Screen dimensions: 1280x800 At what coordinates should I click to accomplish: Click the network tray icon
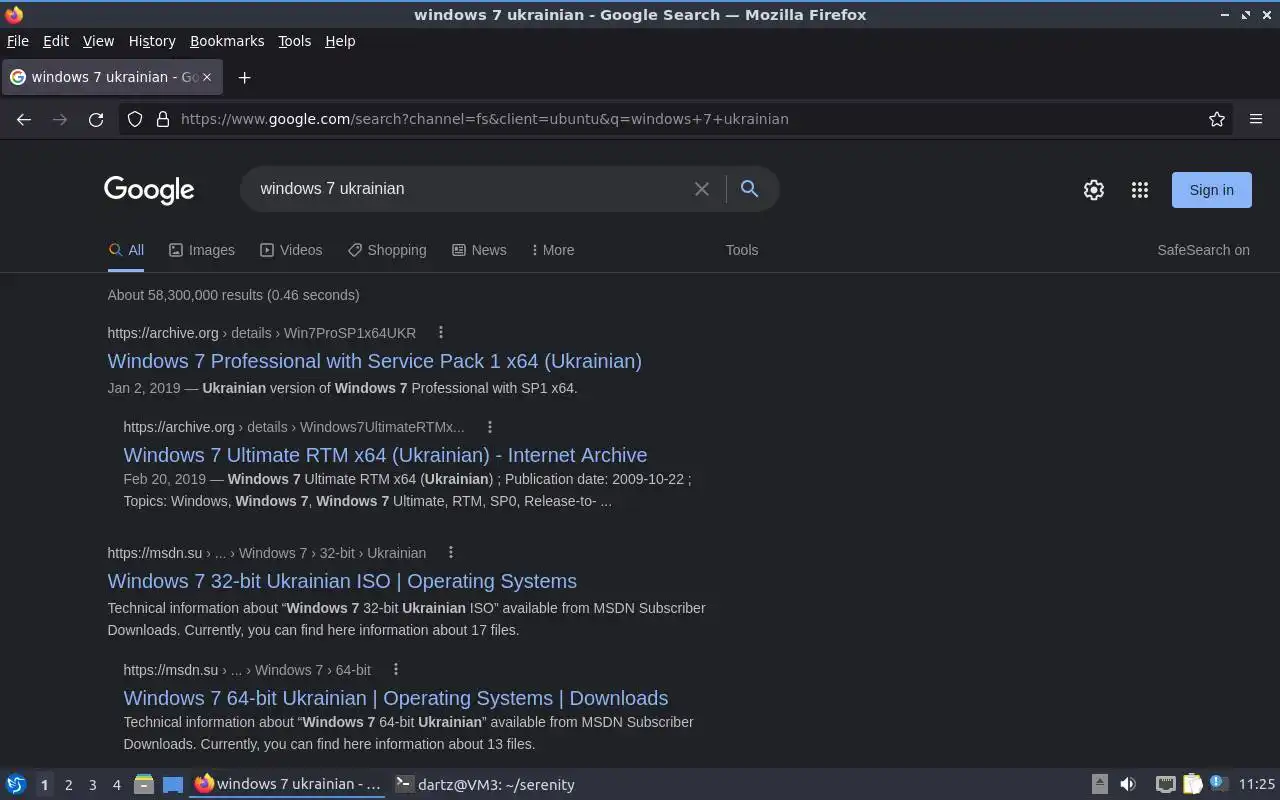(x=1165, y=785)
